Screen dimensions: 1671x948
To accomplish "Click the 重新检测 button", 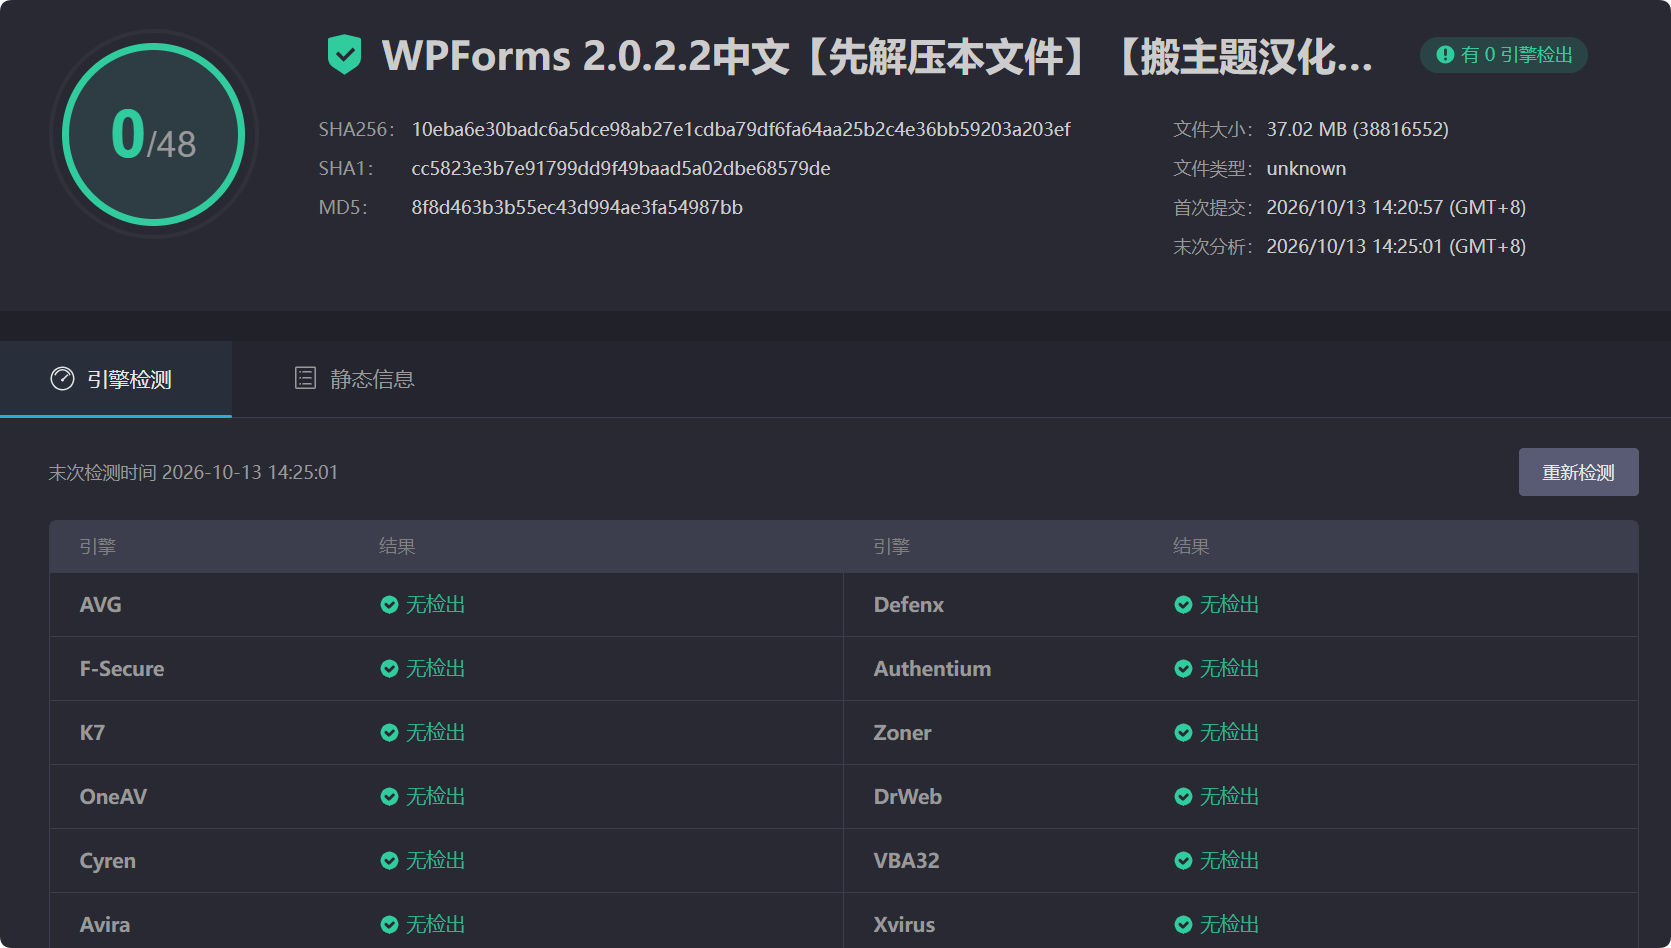I will point(1578,472).
